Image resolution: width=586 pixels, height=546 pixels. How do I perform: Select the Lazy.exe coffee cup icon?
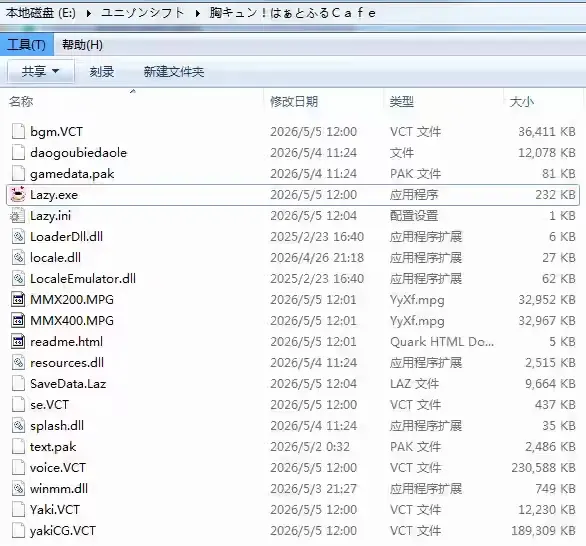coord(18,194)
